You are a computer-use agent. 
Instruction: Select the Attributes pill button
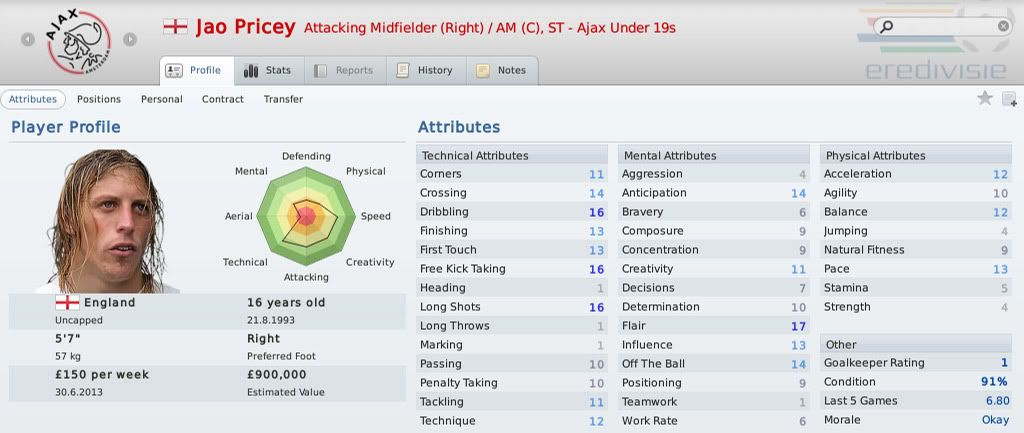(33, 99)
